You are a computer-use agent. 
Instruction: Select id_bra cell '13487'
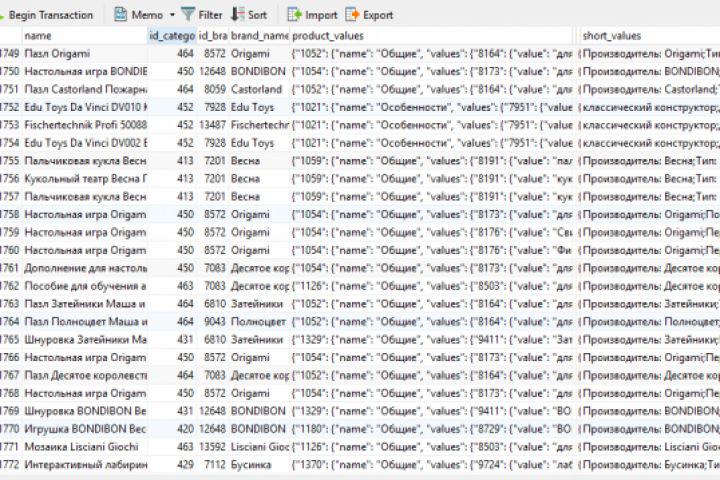pos(213,125)
